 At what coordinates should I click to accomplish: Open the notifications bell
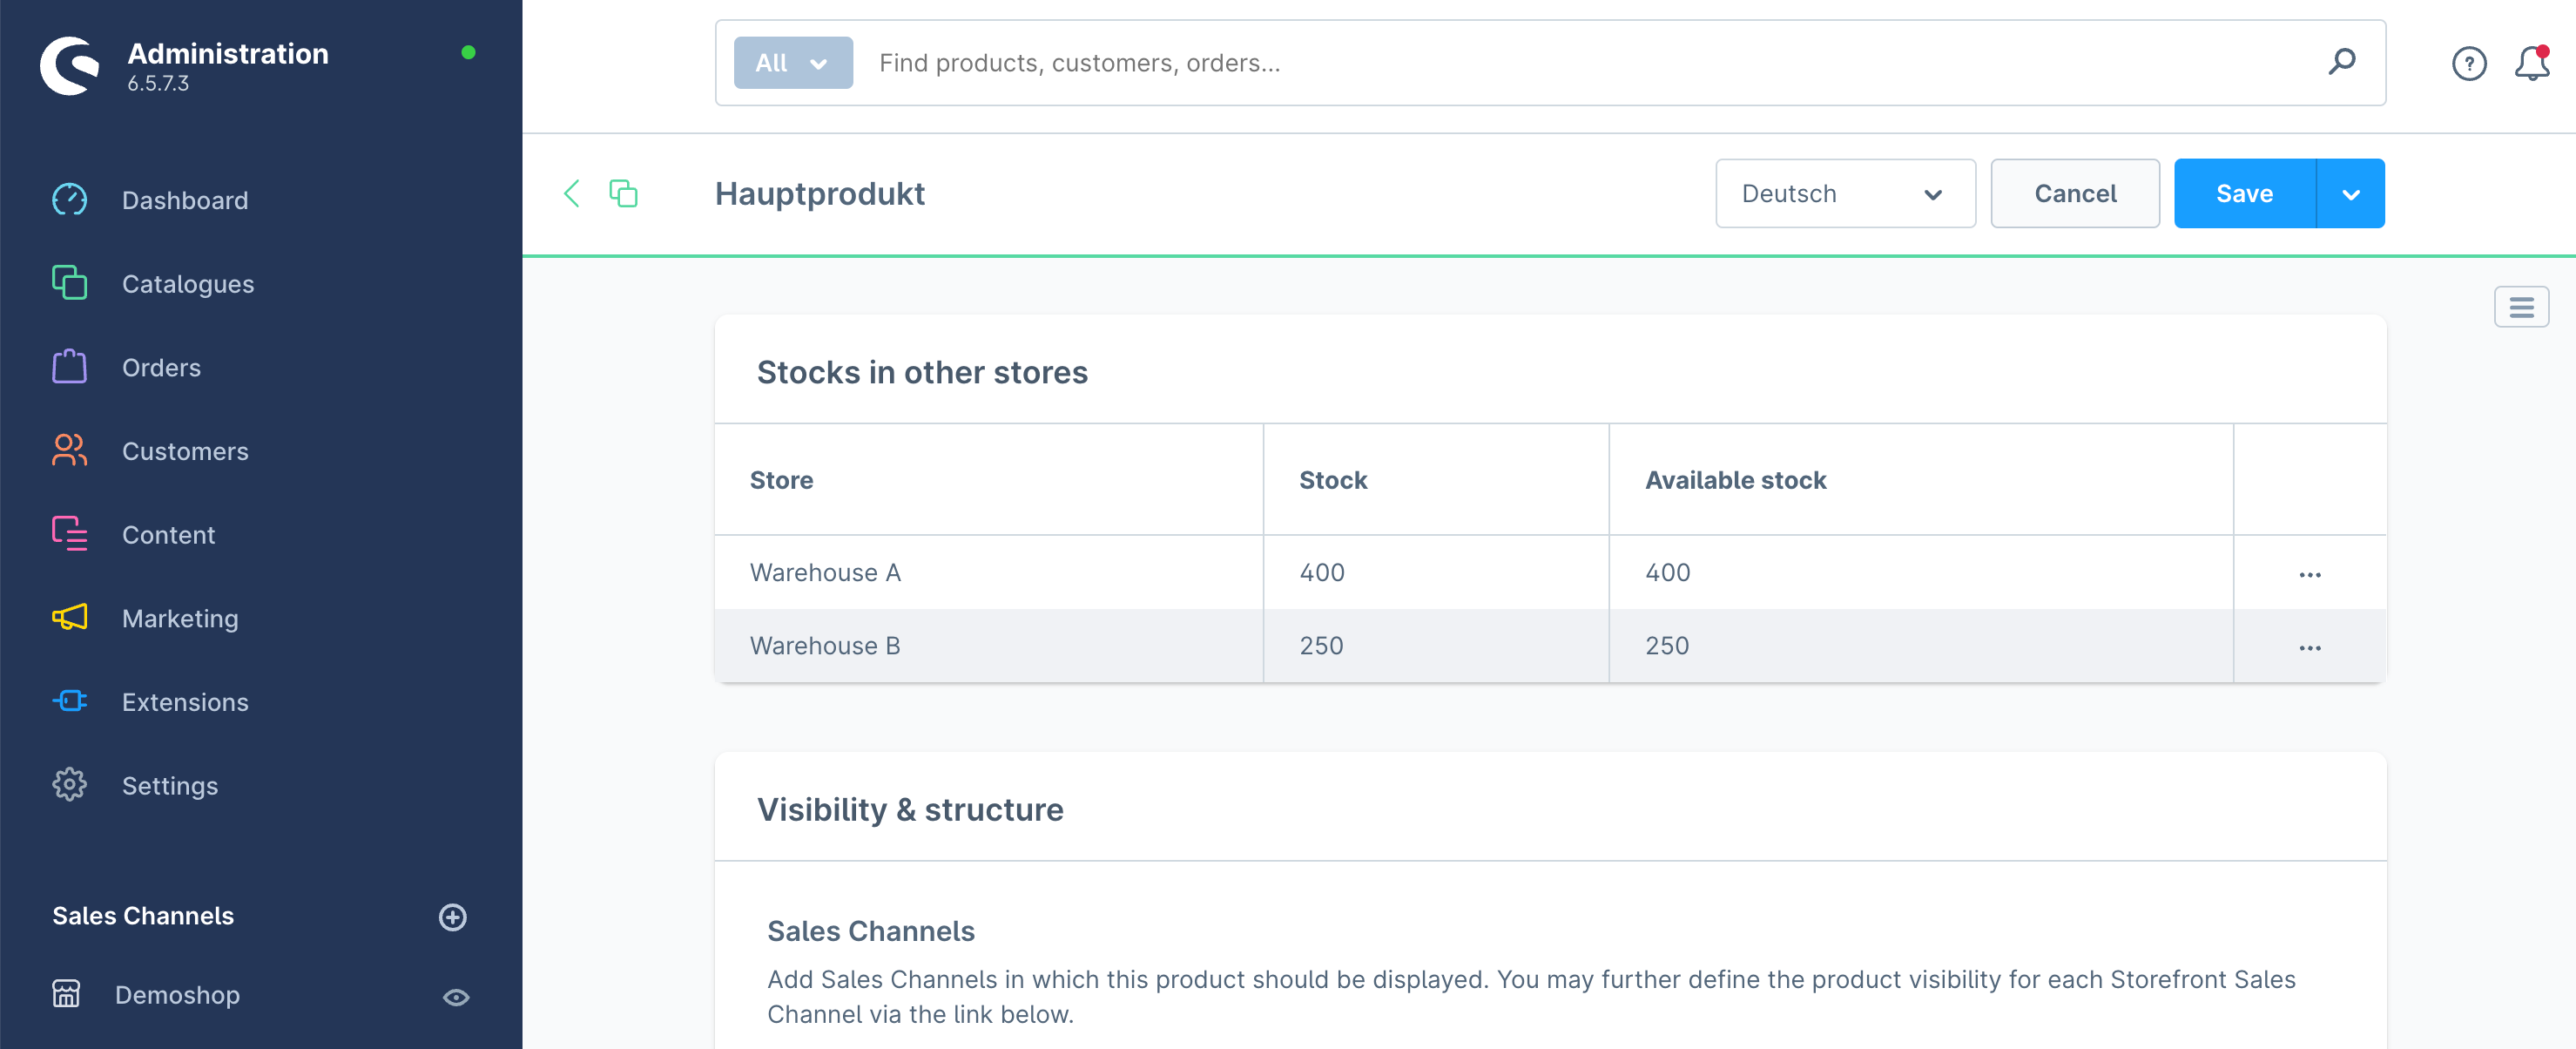point(2531,64)
